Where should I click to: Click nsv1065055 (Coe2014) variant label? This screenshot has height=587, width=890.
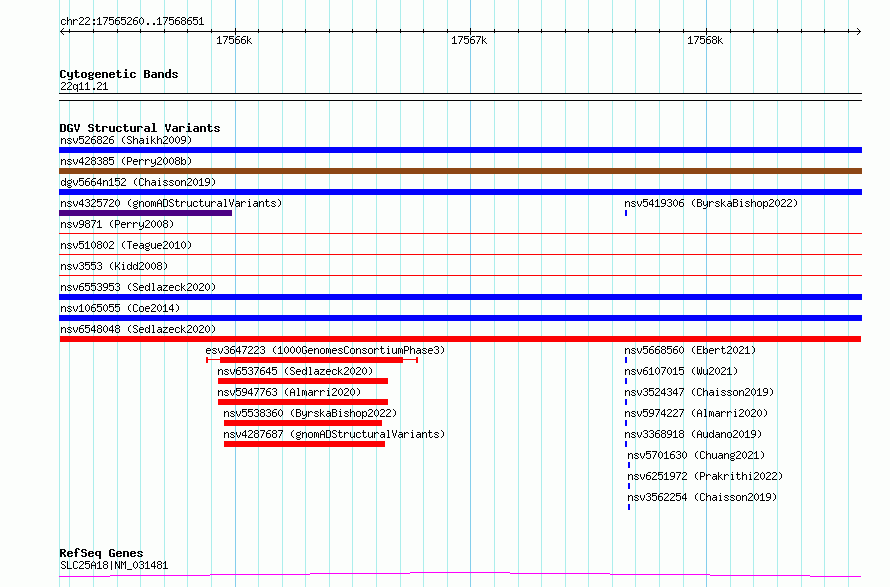point(120,308)
